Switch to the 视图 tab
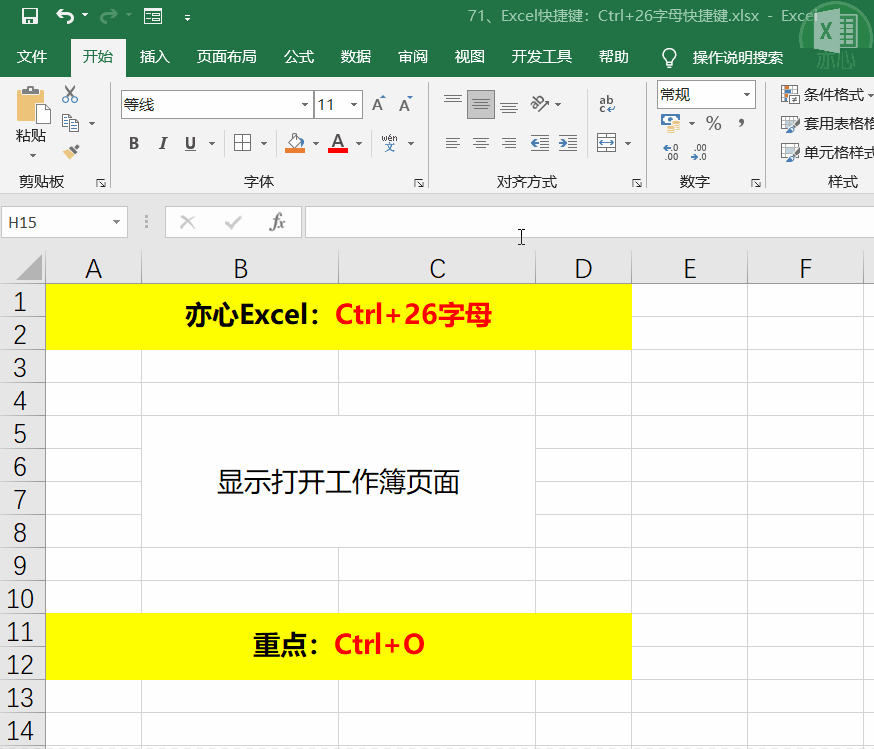Viewport: 874px width, 749px height. pos(469,57)
